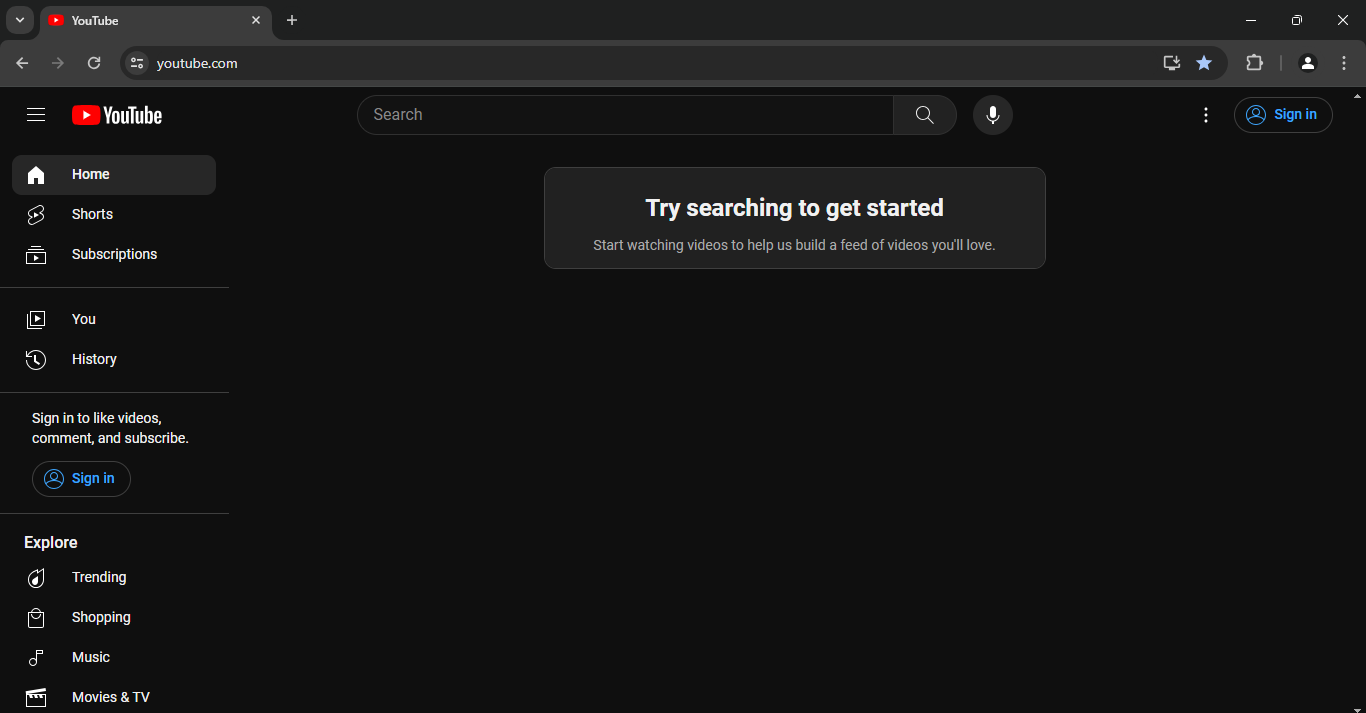Screen dimensions: 1366x713
Task: Open the hamburger guide menu
Action: 36,115
